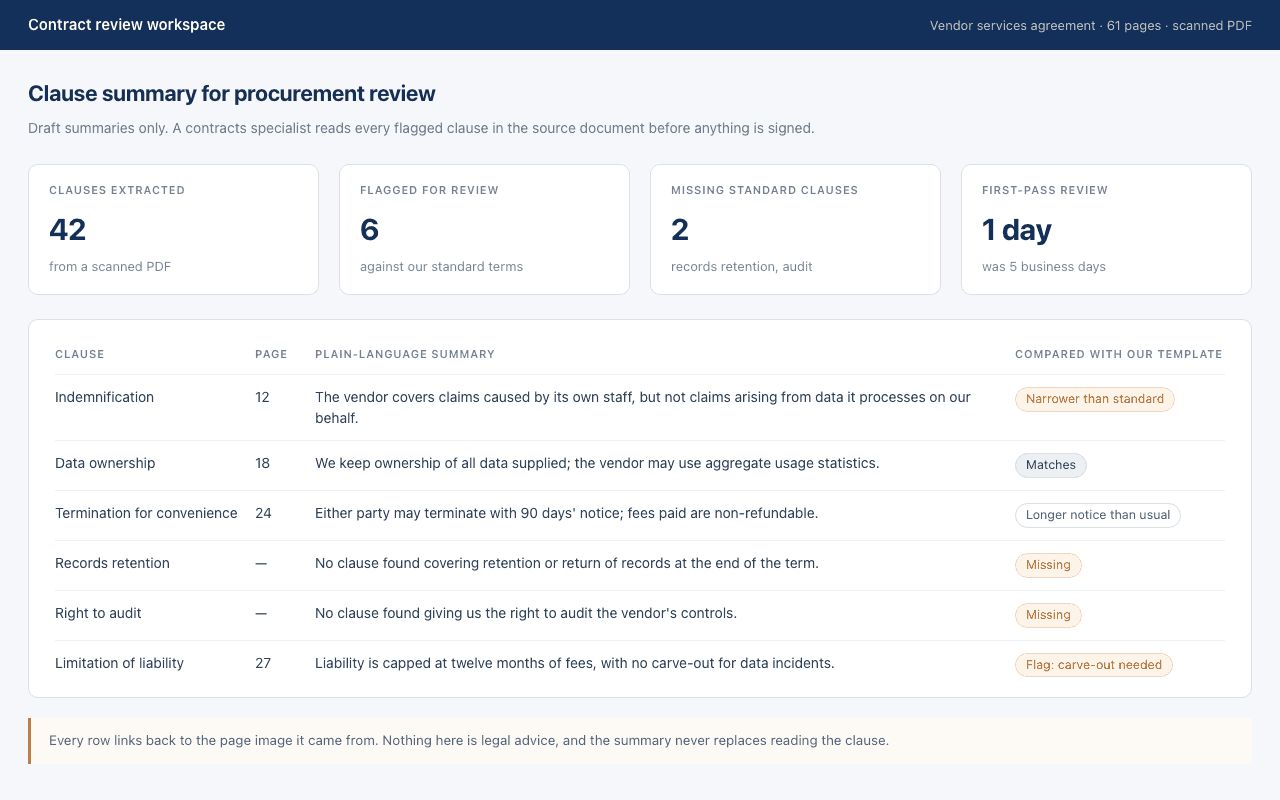Click page 24 in the Termination row
1280x800 pixels.
click(263, 513)
